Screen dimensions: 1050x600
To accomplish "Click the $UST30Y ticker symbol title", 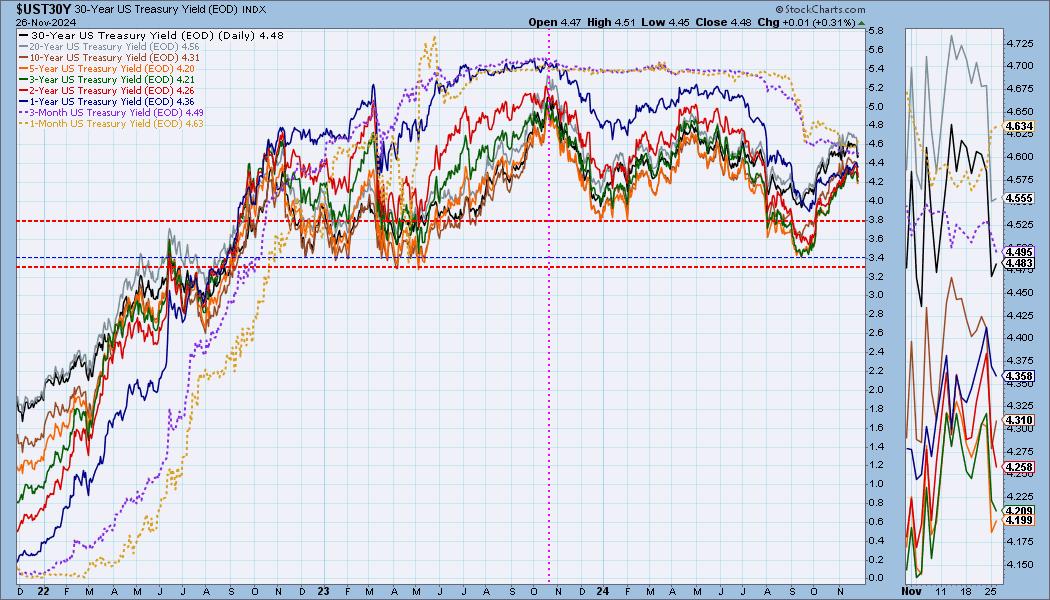I will [x=44, y=9].
